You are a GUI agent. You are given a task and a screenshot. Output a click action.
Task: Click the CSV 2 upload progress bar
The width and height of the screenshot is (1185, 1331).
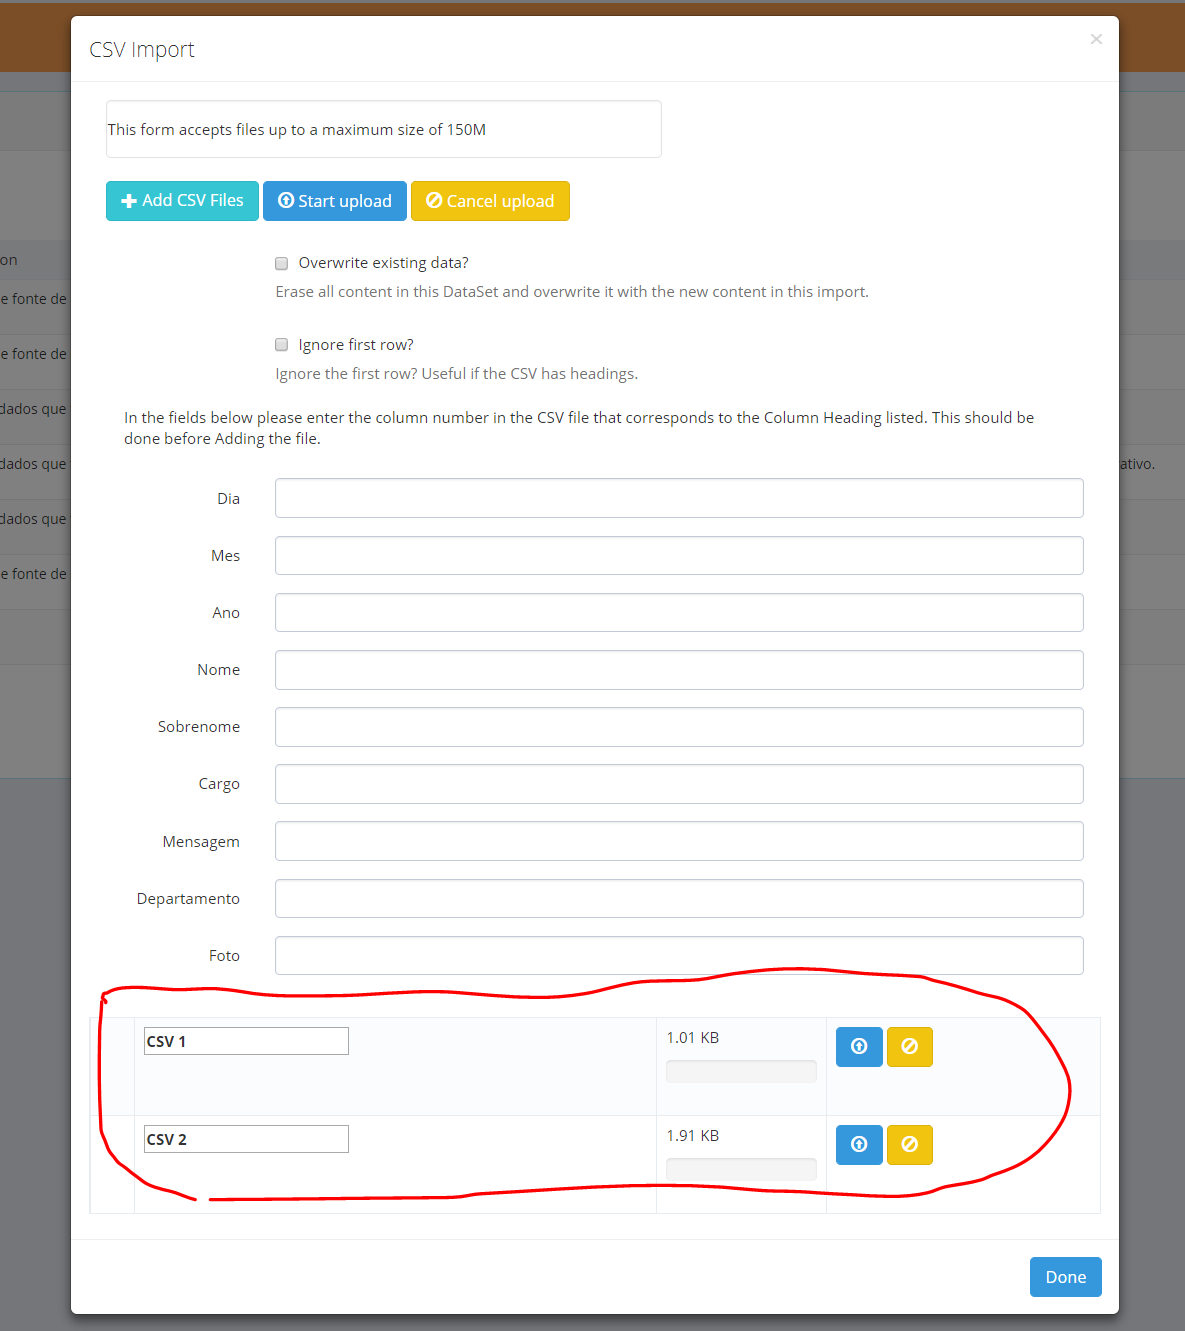pos(741,1169)
